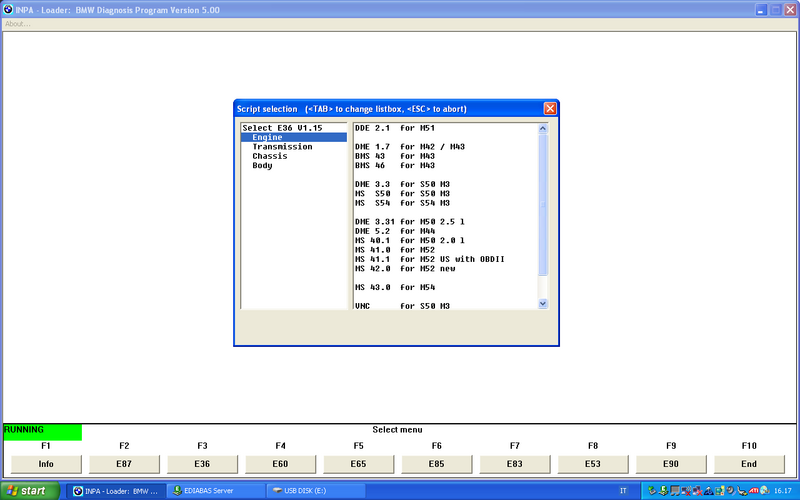Minimize the INPA Loader window
The image size is (800, 500).
point(761,10)
